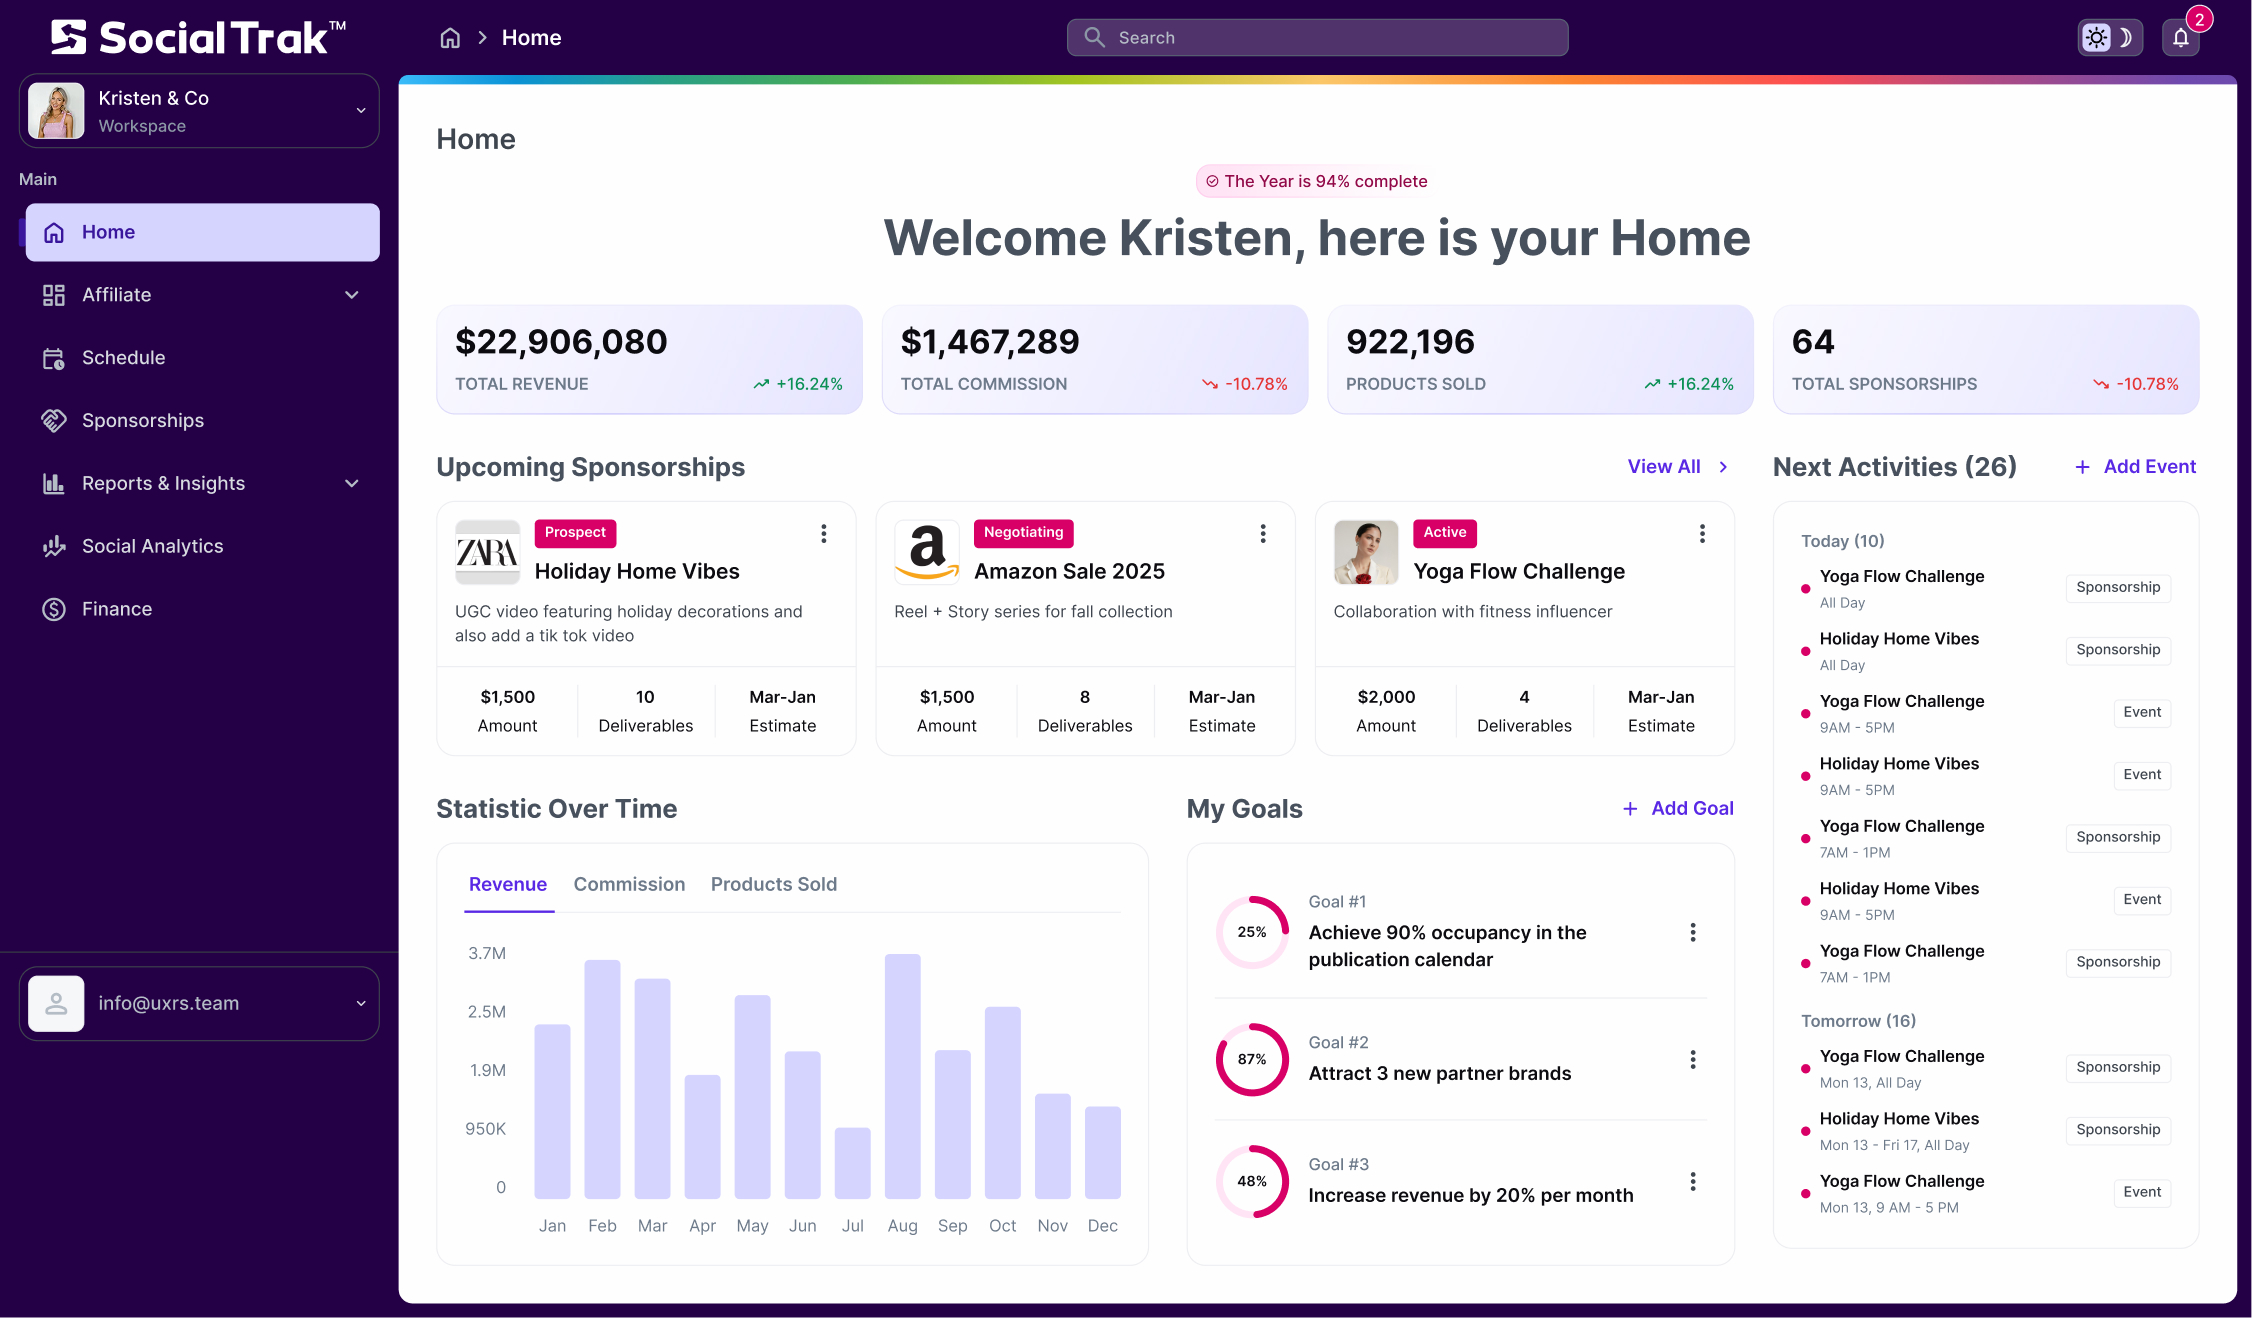Switch to dark mode moon icon
Viewport: 2252px width, 1318px height.
[x=2125, y=38]
